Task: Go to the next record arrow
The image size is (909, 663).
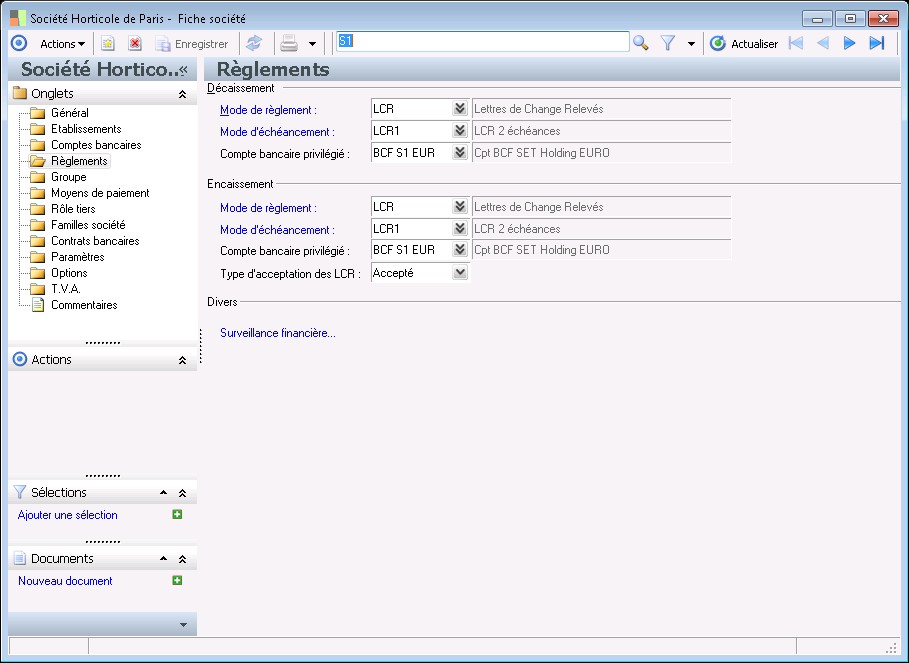Action: click(849, 43)
